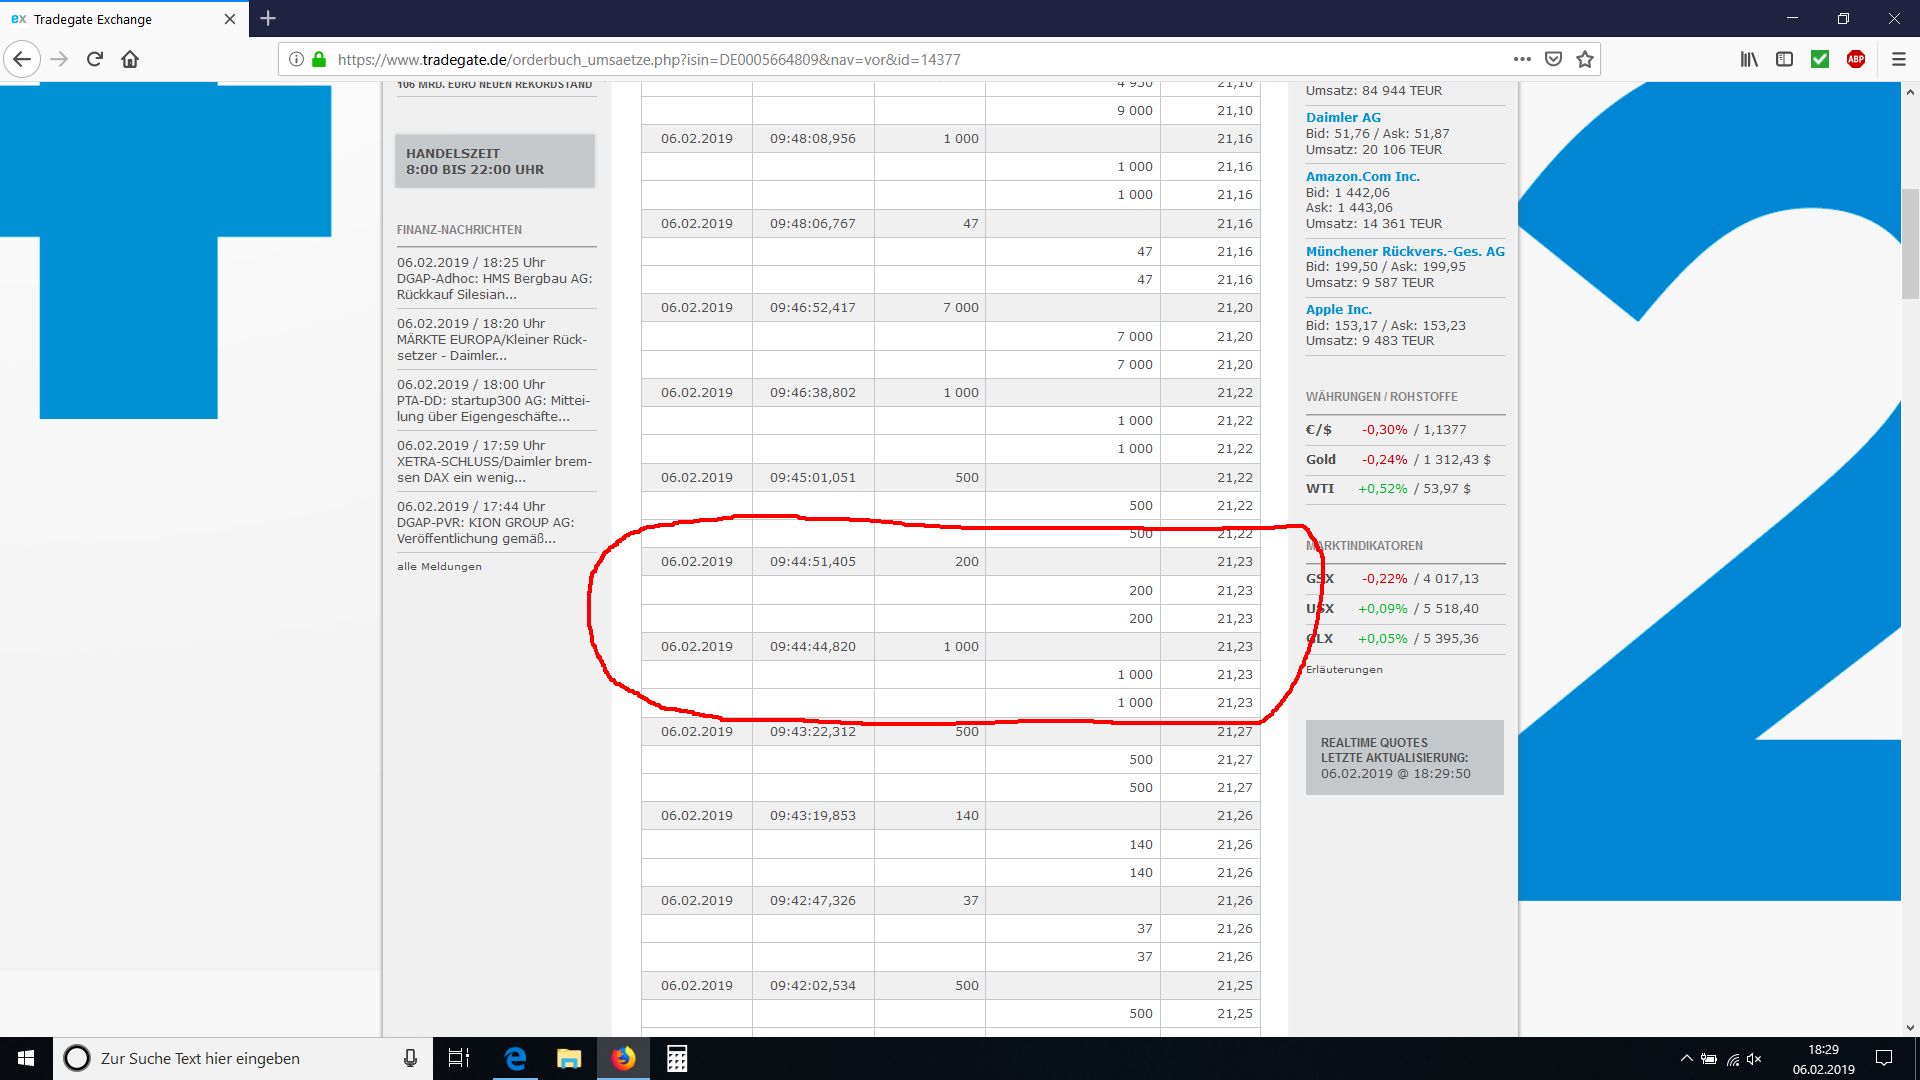The height and width of the screenshot is (1080, 1920).
Task: Click the page's vertical scrollbar thumb
Action: pyautogui.click(x=1910, y=243)
